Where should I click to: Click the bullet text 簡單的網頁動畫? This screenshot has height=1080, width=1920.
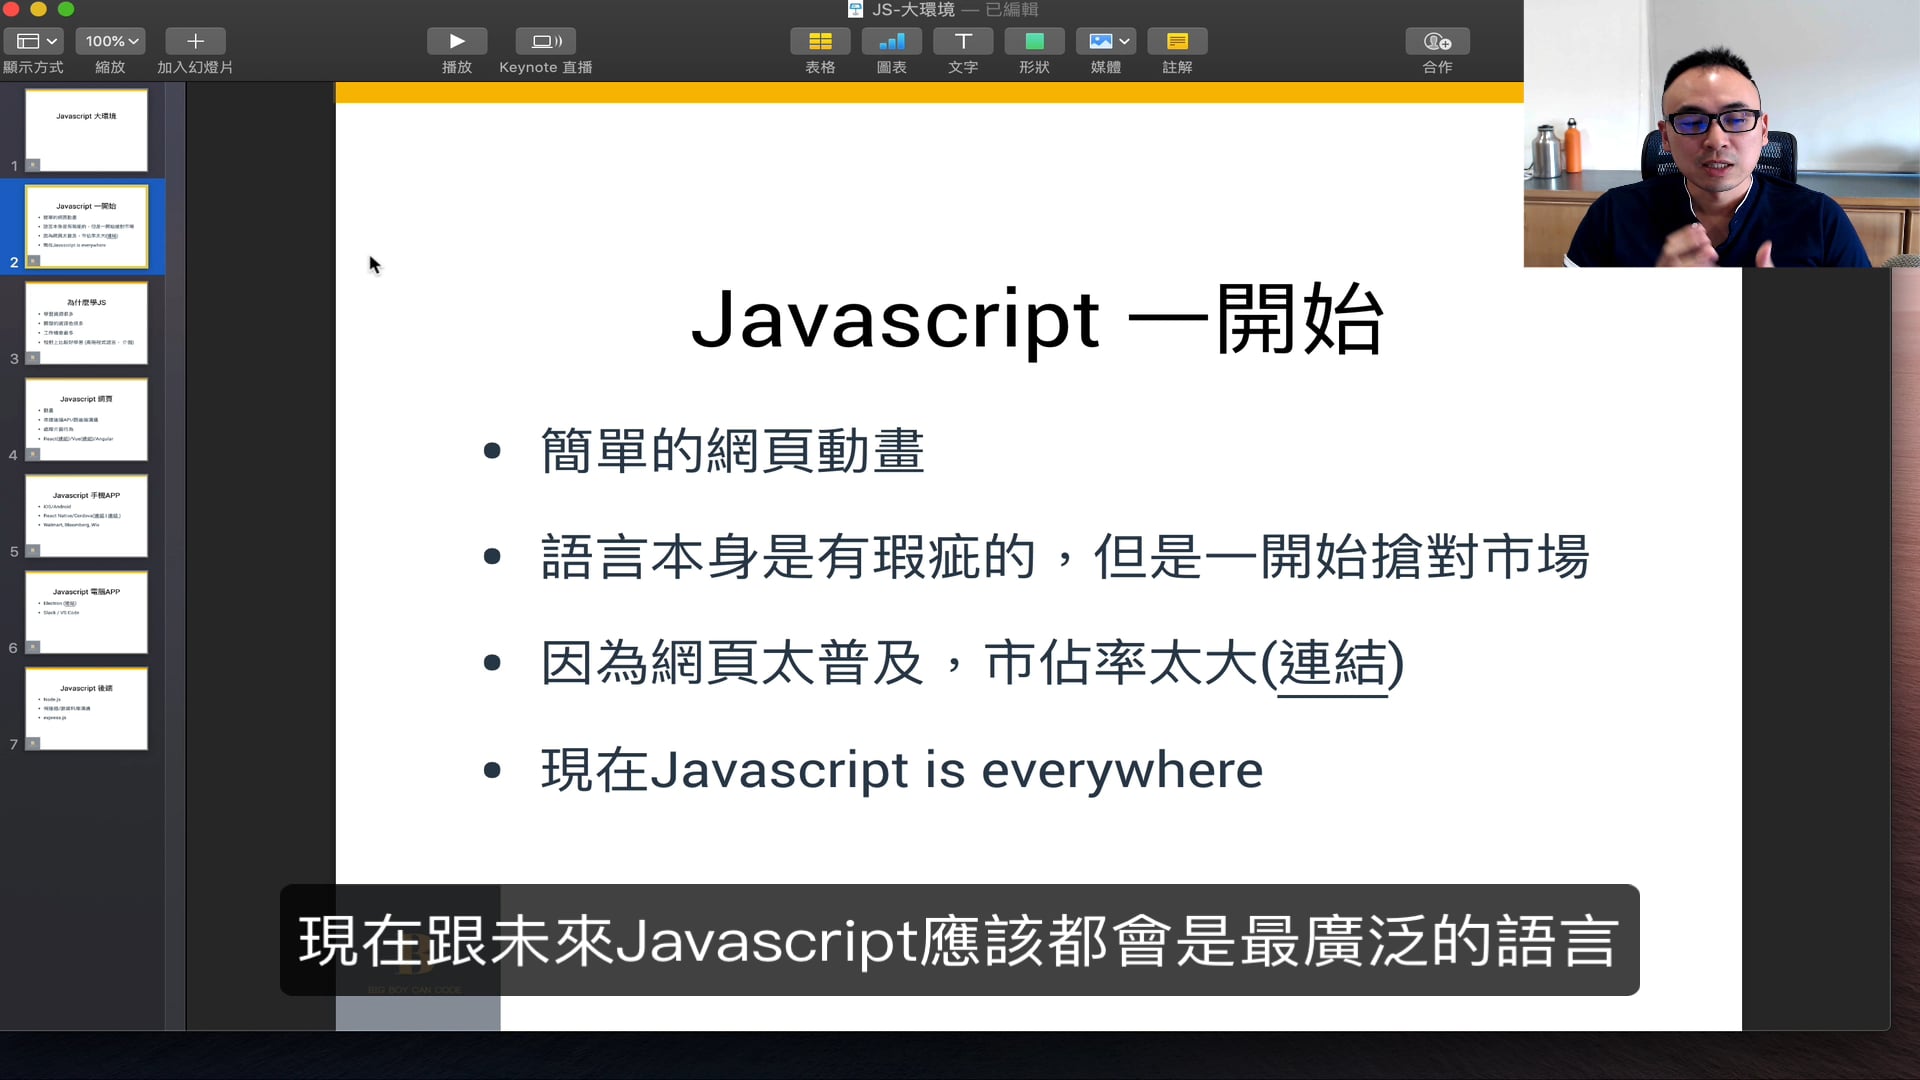(x=732, y=451)
